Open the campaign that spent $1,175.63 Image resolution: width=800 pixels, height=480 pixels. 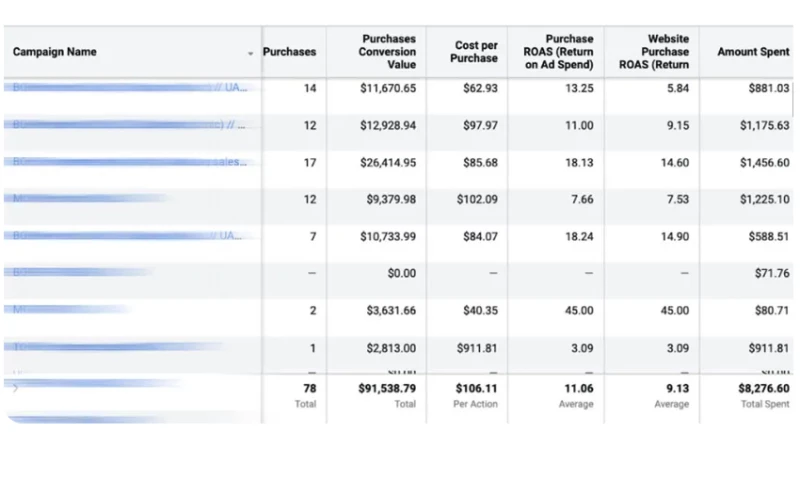click(x=130, y=125)
